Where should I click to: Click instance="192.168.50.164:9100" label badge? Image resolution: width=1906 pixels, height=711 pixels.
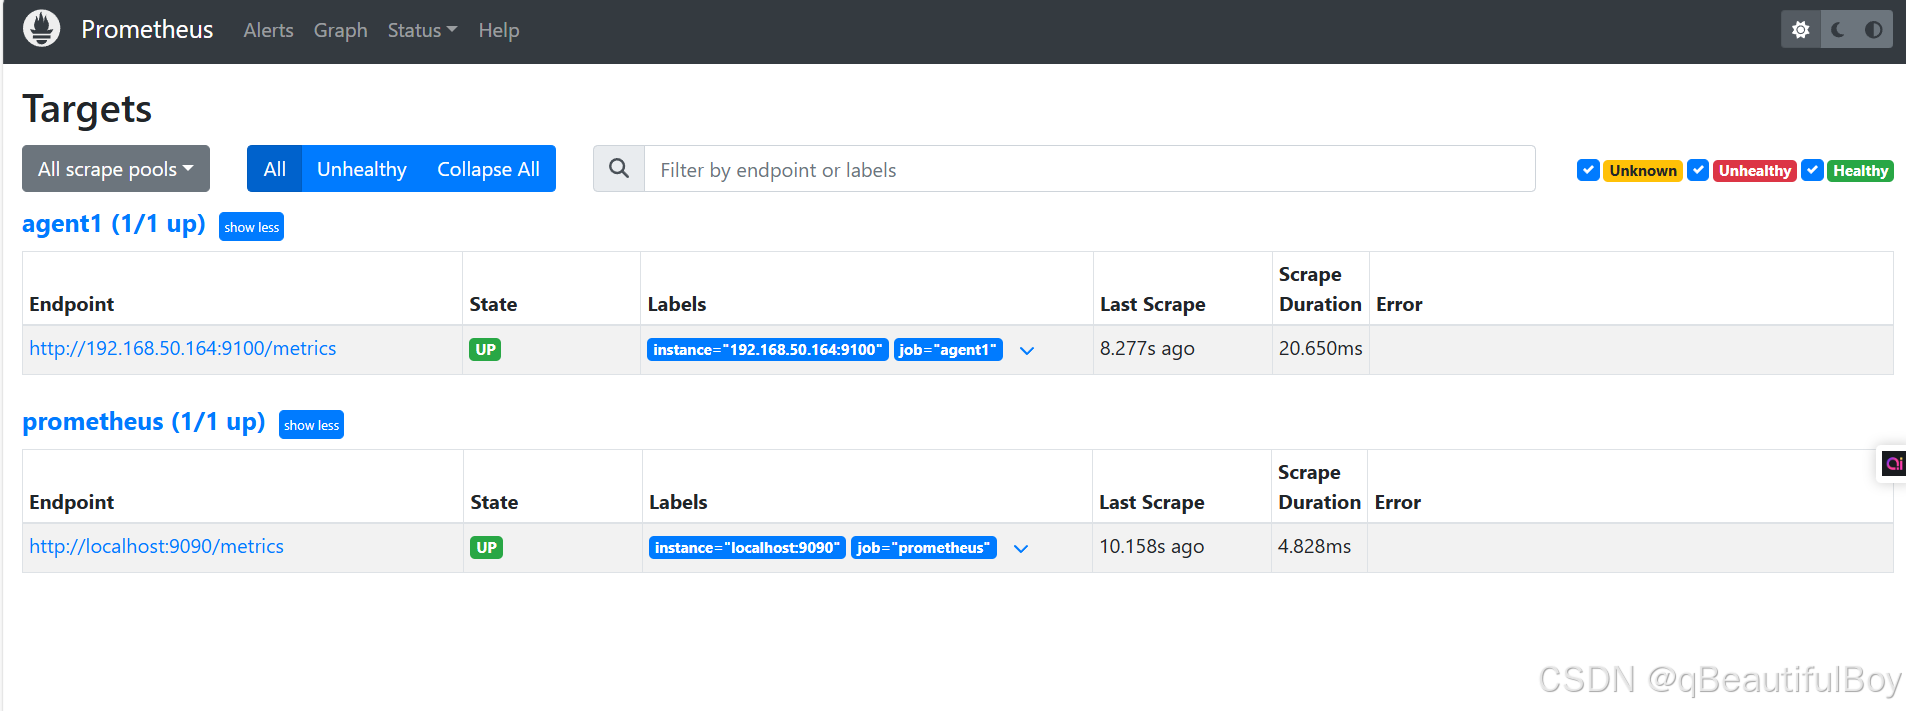click(x=768, y=349)
